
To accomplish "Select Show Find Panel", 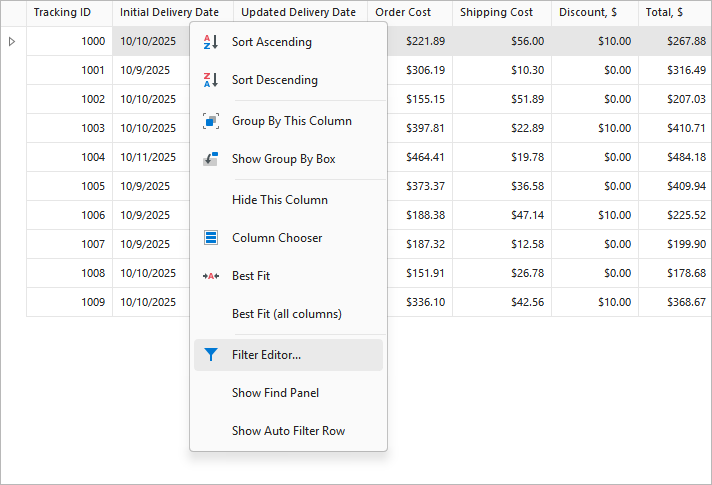I will pos(288,393).
